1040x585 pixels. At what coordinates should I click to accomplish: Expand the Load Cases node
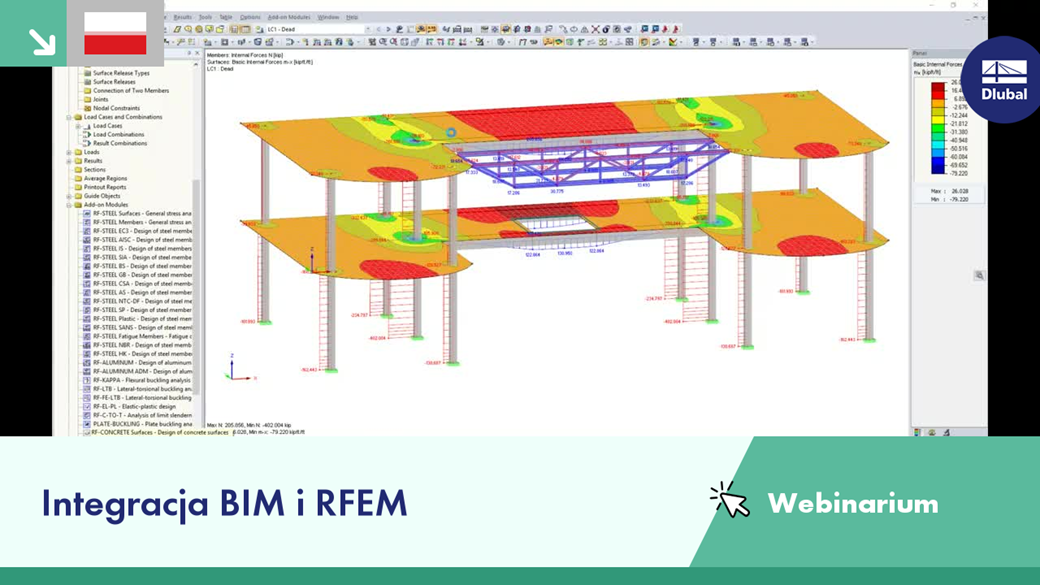pos(78,126)
